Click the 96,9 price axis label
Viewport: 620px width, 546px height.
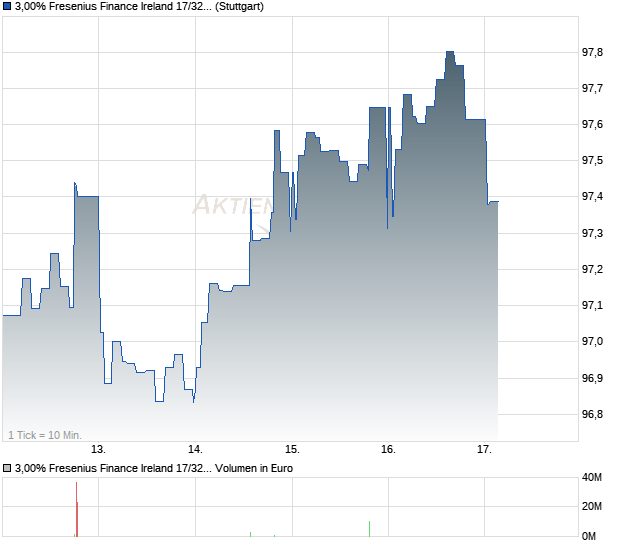coord(592,378)
